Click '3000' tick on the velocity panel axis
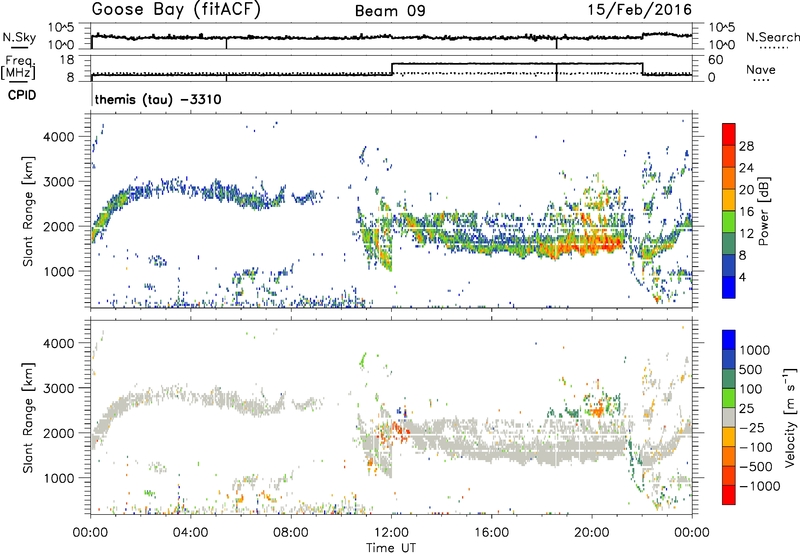 click(x=58, y=388)
